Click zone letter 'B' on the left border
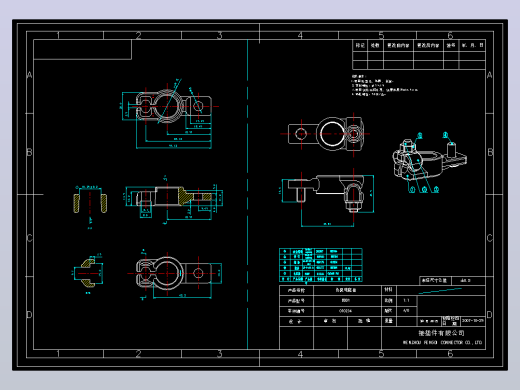Image resolution: width=520 pixels, height=390 pixels. [29, 152]
